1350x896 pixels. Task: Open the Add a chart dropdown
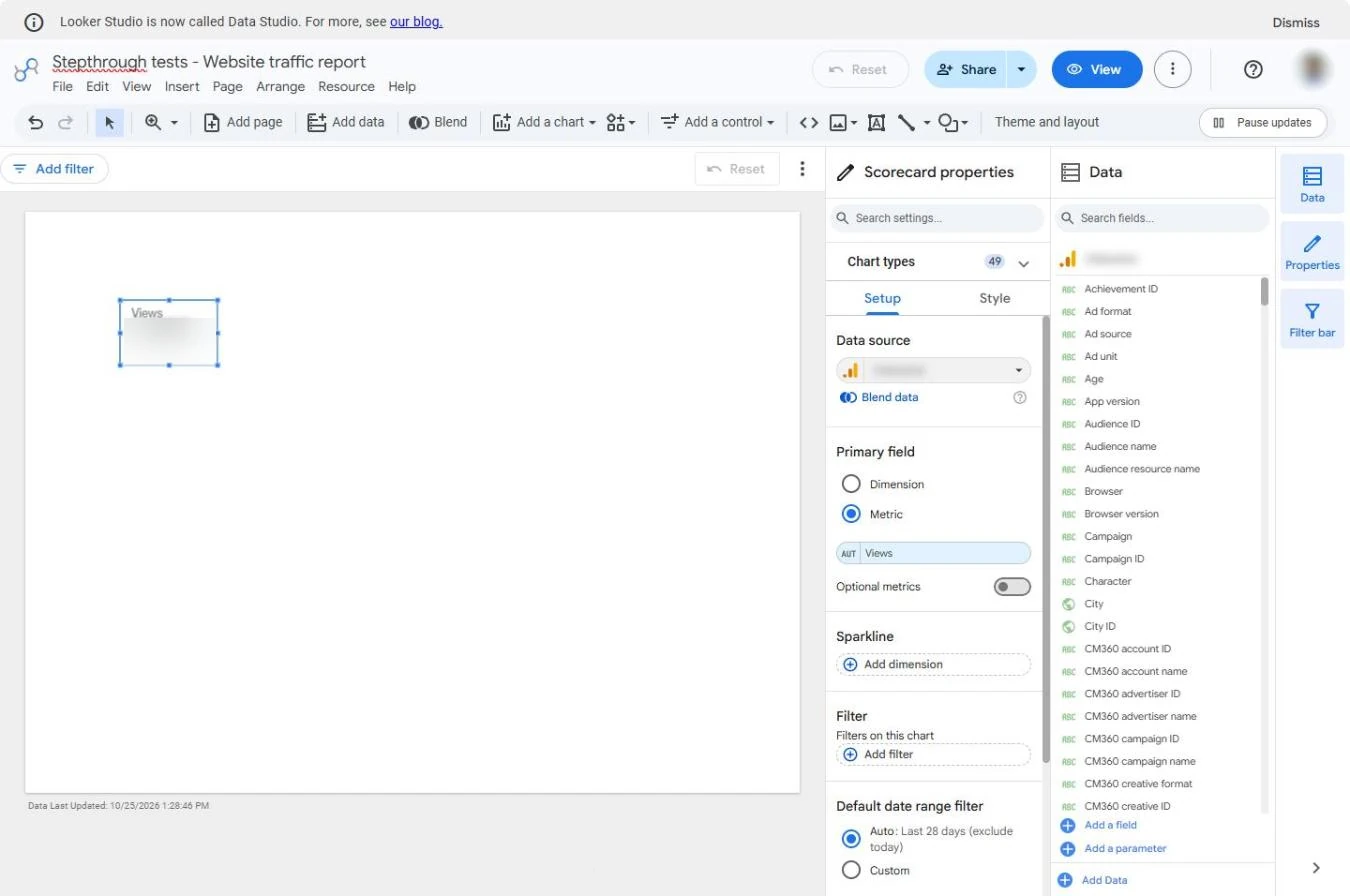[544, 122]
